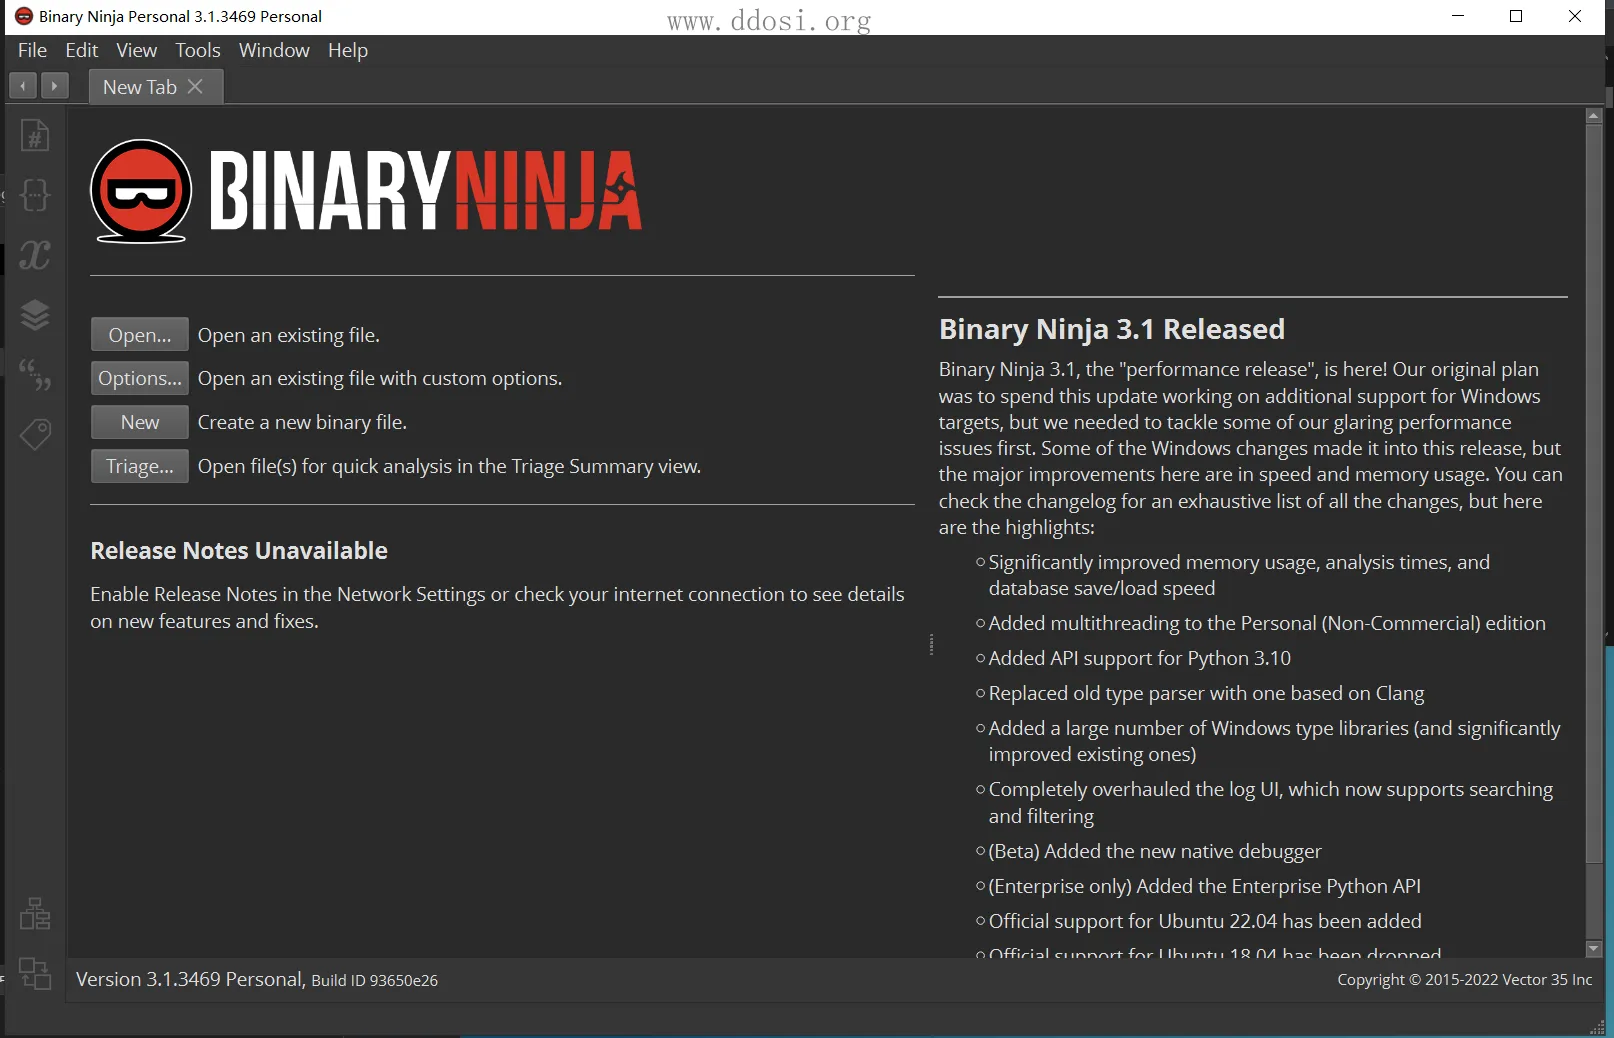Click the Open... button
This screenshot has height=1038, width=1614.
pyautogui.click(x=140, y=335)
